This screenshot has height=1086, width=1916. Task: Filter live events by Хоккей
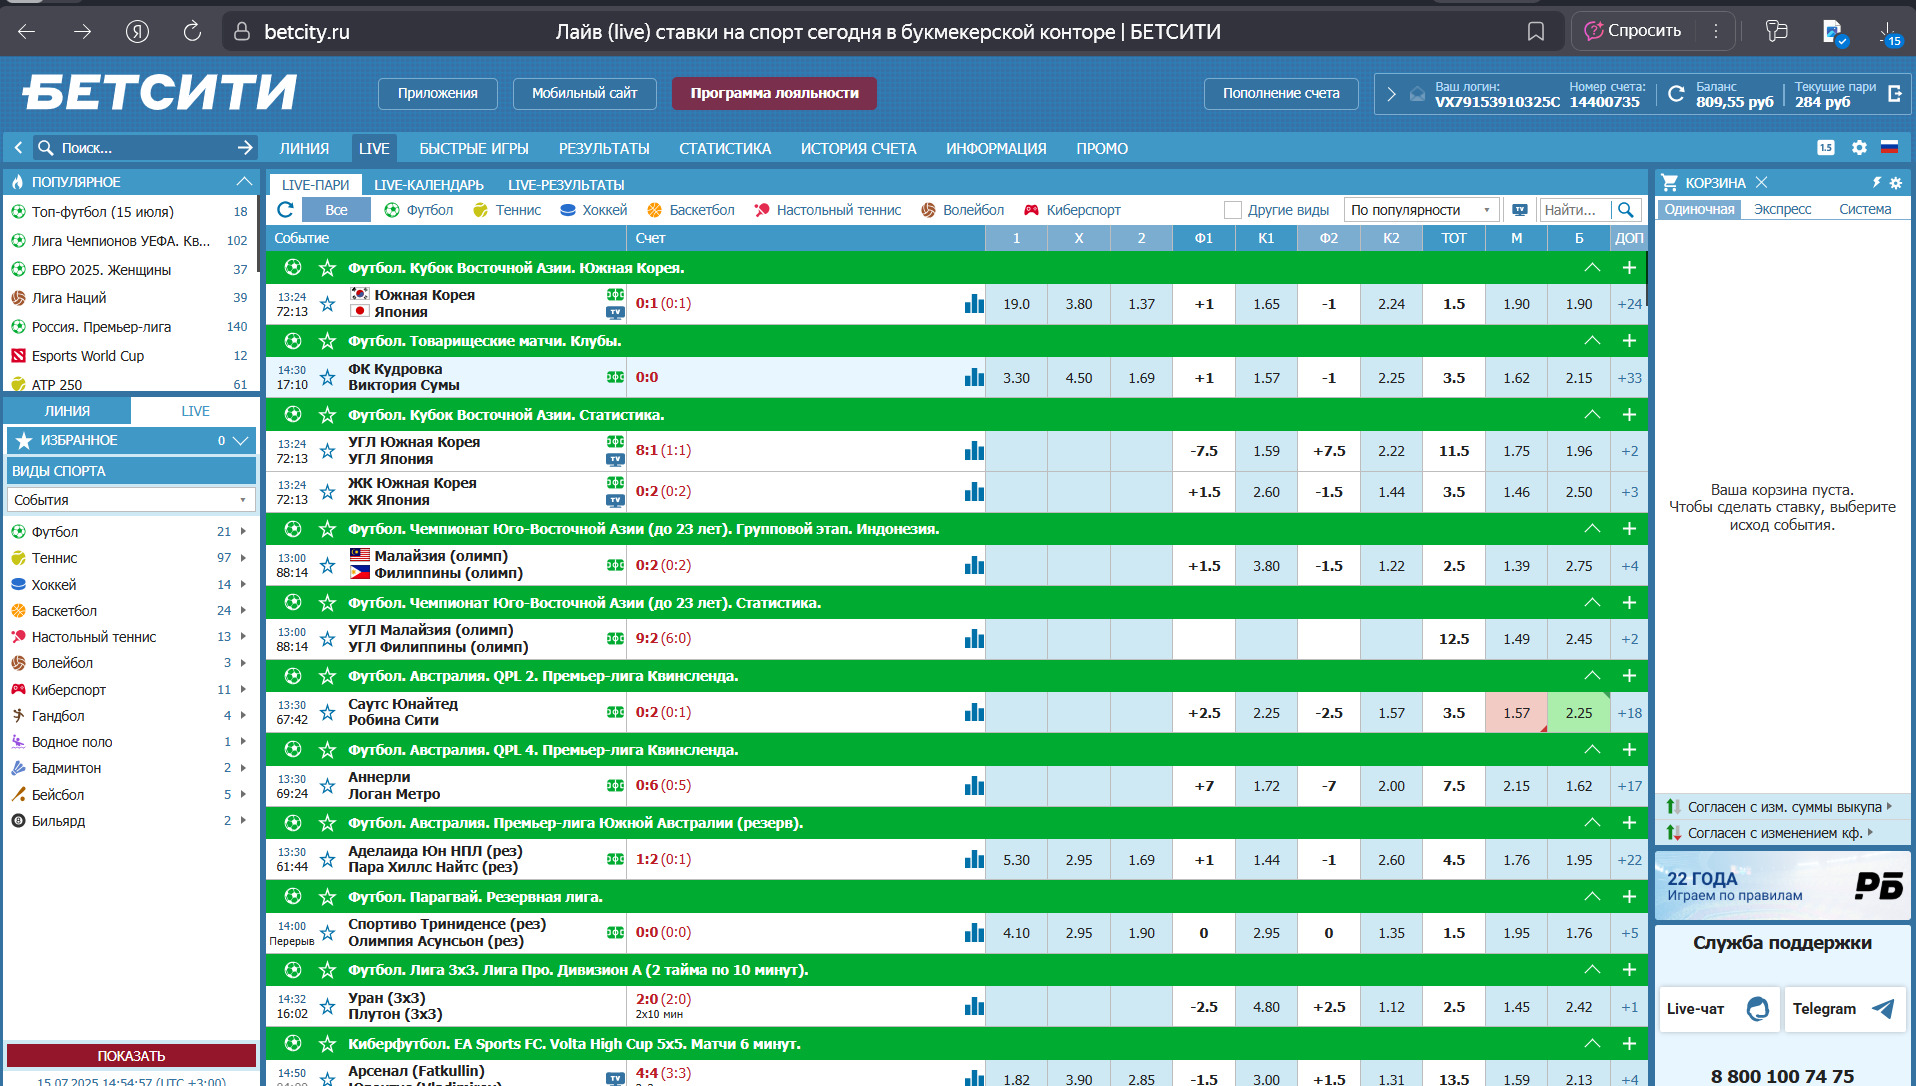(x=594, y=210)
